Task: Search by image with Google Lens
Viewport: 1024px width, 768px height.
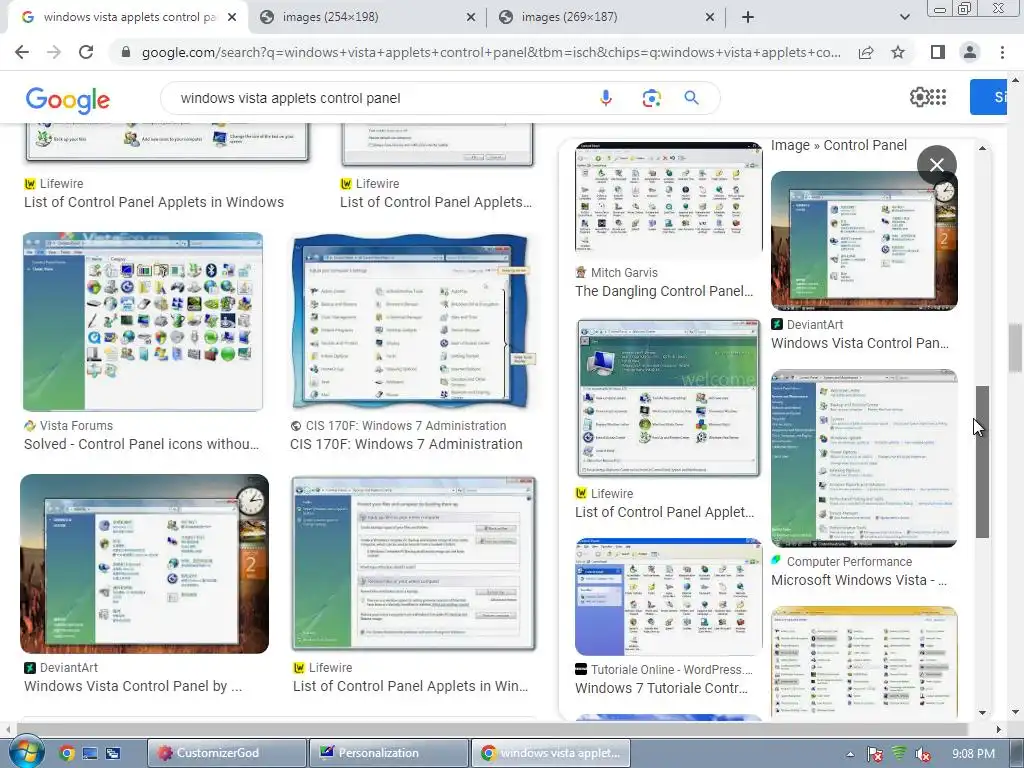Action: [x=651, y=98]
